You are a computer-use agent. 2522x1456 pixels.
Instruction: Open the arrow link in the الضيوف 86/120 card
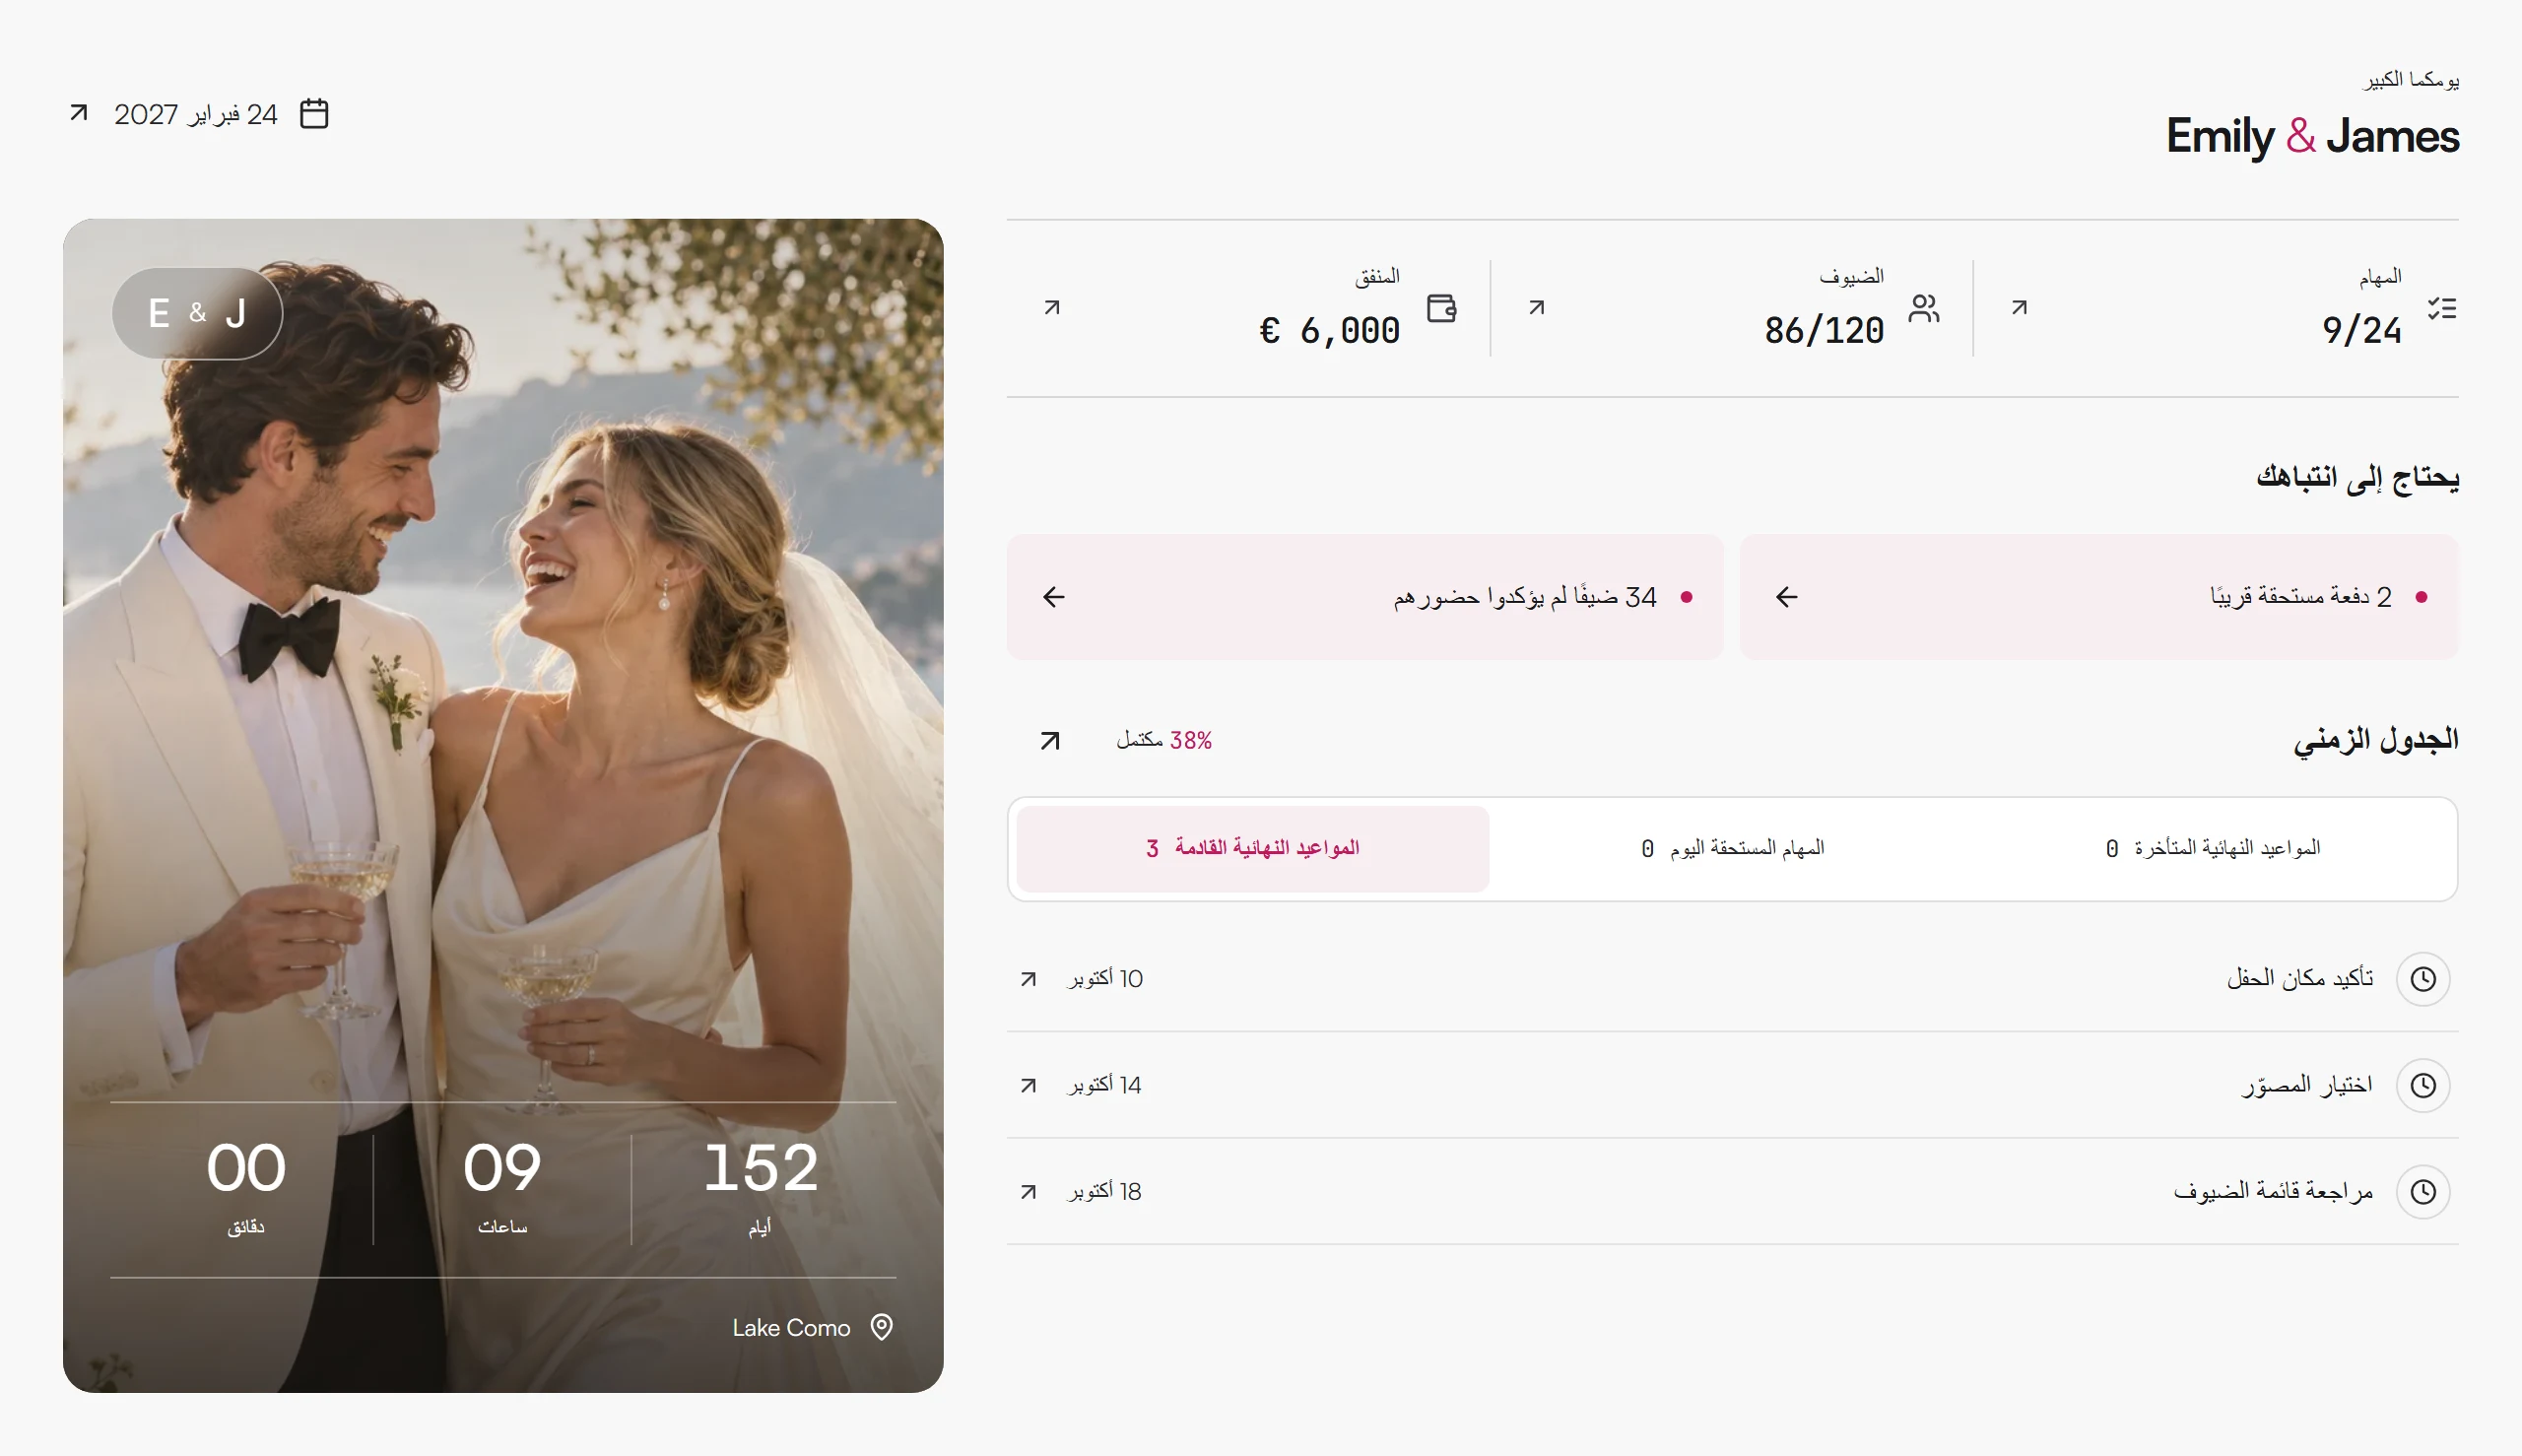[1537, 307]
